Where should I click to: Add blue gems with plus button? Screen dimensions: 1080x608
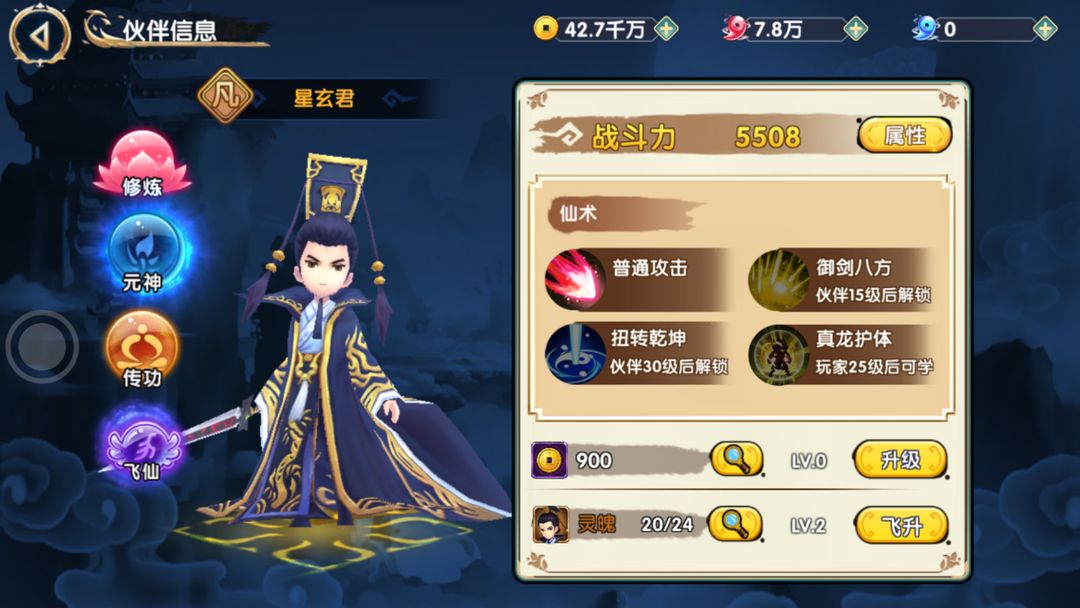pos(1045,29)
